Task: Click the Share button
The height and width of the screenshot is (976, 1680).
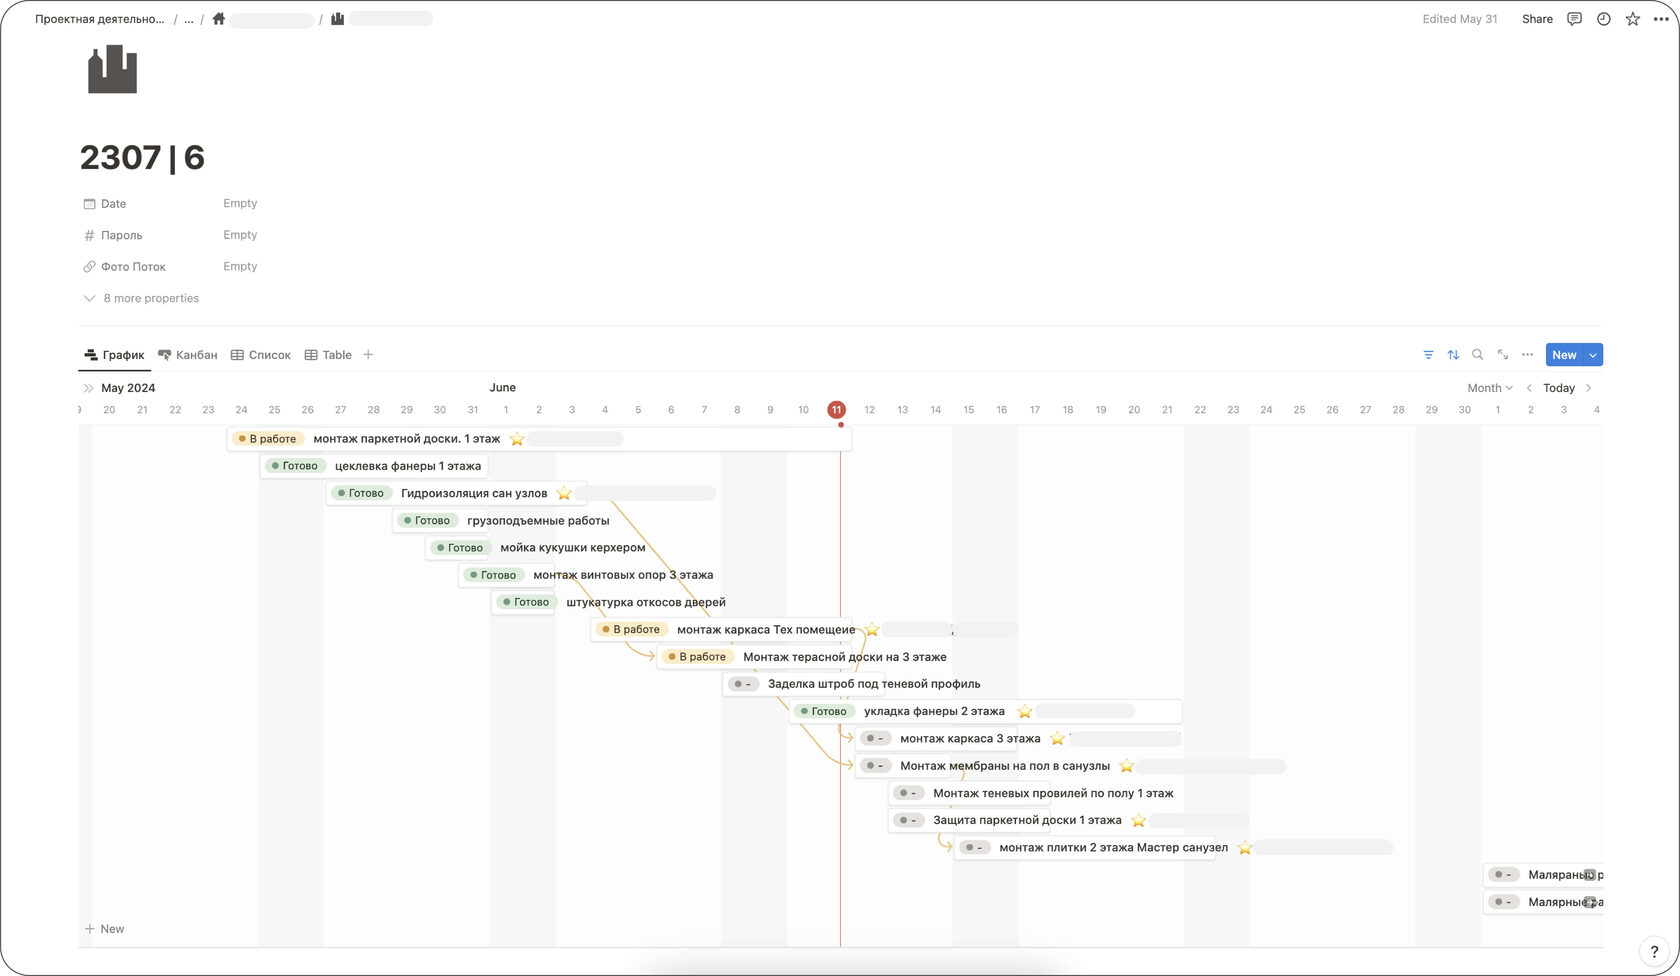Action: pyautogui.click(x=1537, y=19)
